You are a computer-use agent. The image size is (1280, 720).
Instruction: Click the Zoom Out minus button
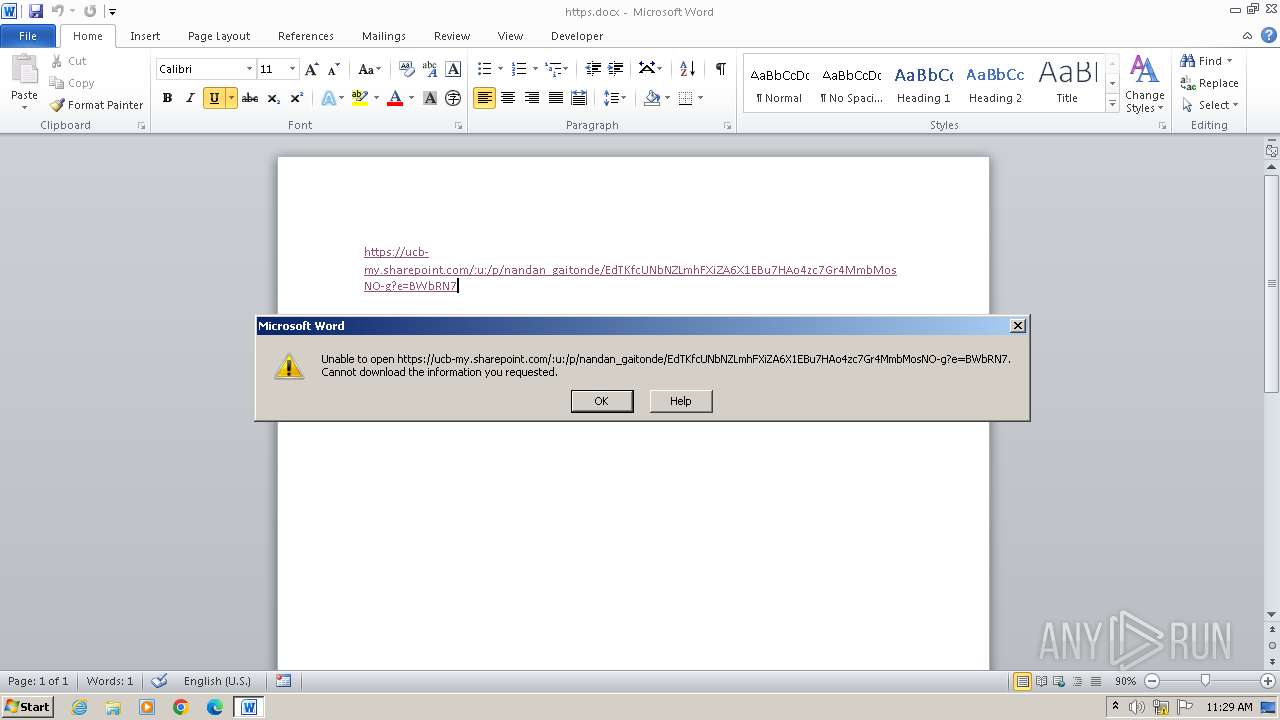click(1151, 681)
